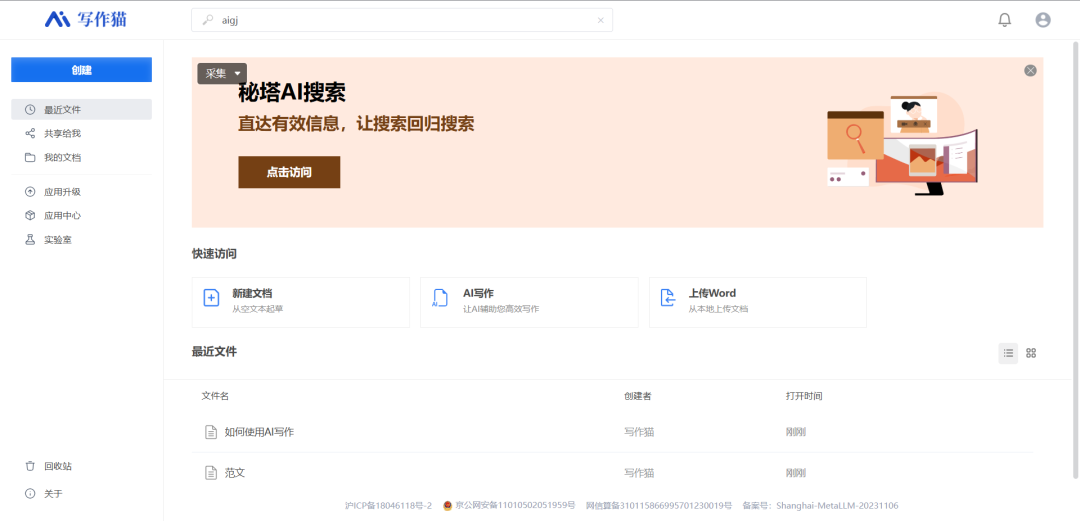Click the info icon beside 关于

point(30,493)
